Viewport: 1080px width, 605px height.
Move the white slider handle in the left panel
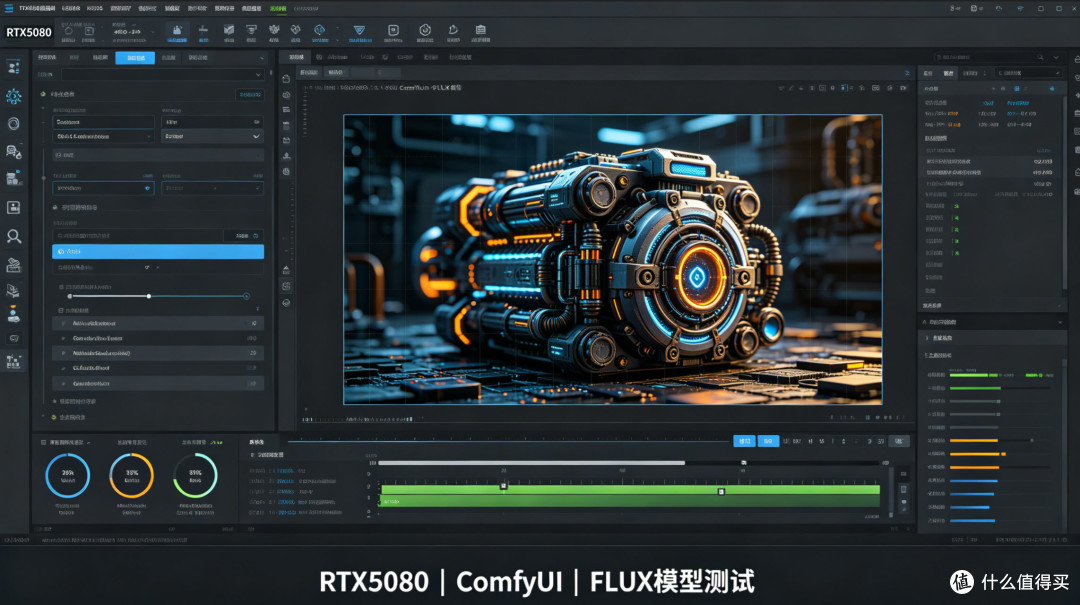click(149, 296)
